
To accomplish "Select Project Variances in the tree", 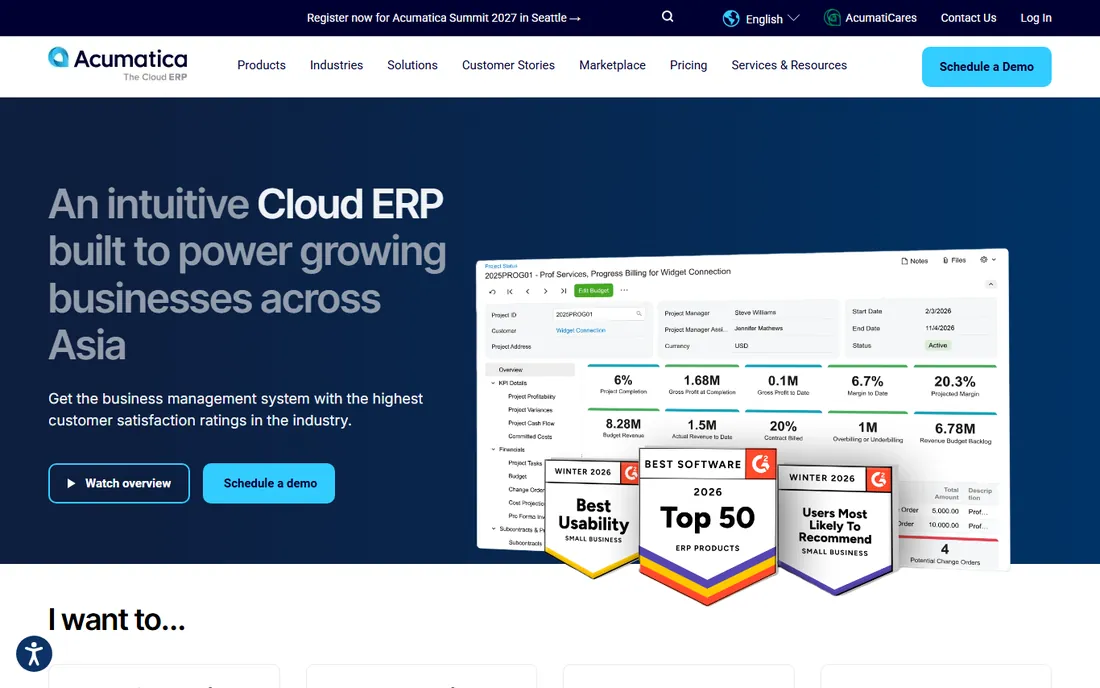I will tap(530, 410).
